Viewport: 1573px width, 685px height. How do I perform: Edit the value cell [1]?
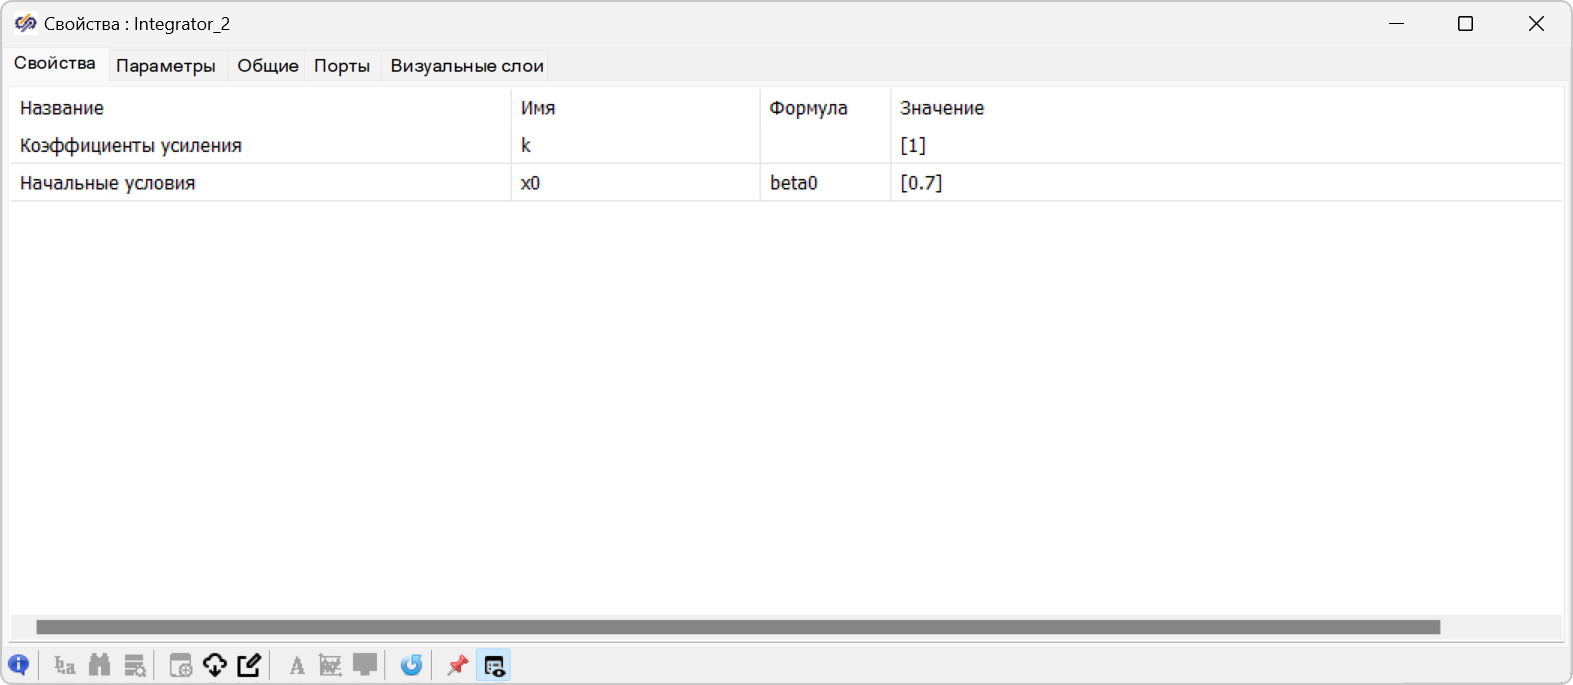[x=1227, y=145]
